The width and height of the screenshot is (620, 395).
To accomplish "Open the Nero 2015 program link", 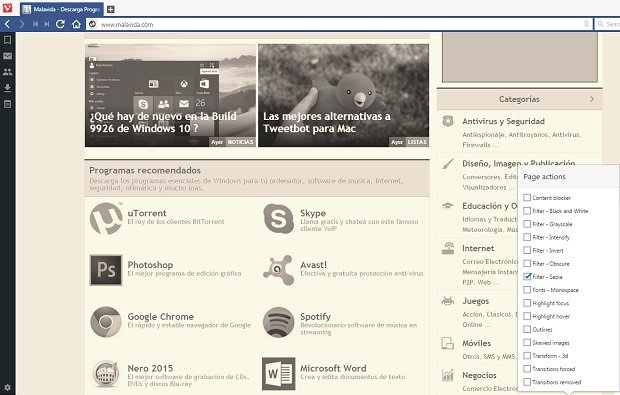I will (150, 369).
